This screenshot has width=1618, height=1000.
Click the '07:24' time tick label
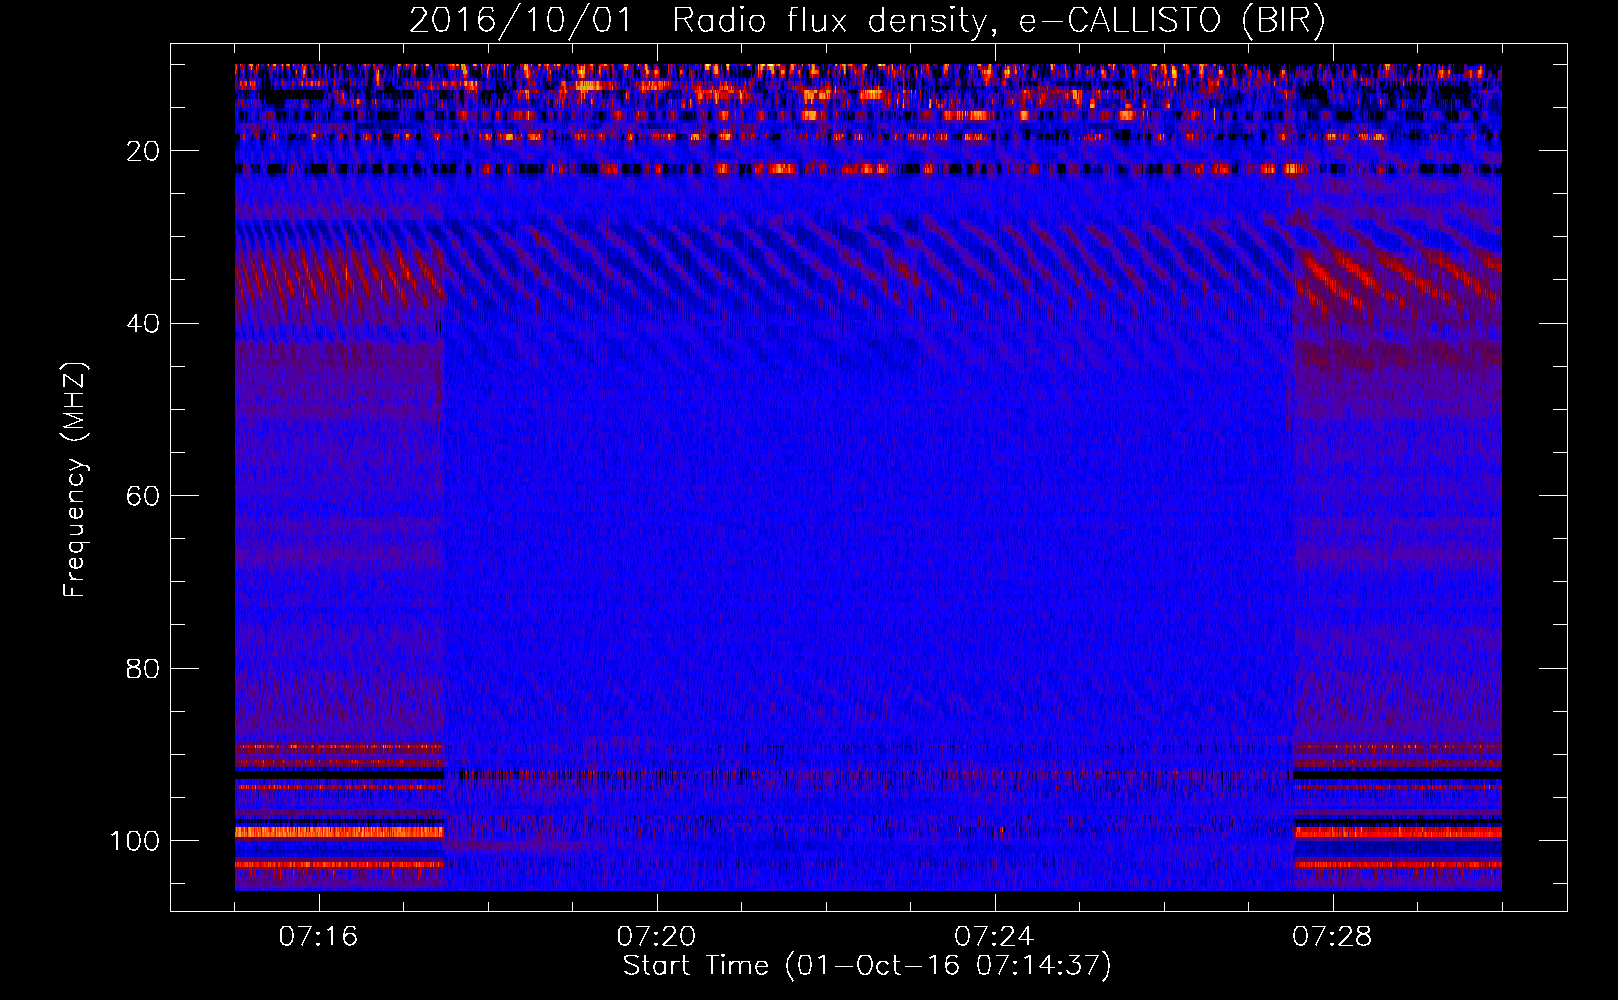point(994,936)
